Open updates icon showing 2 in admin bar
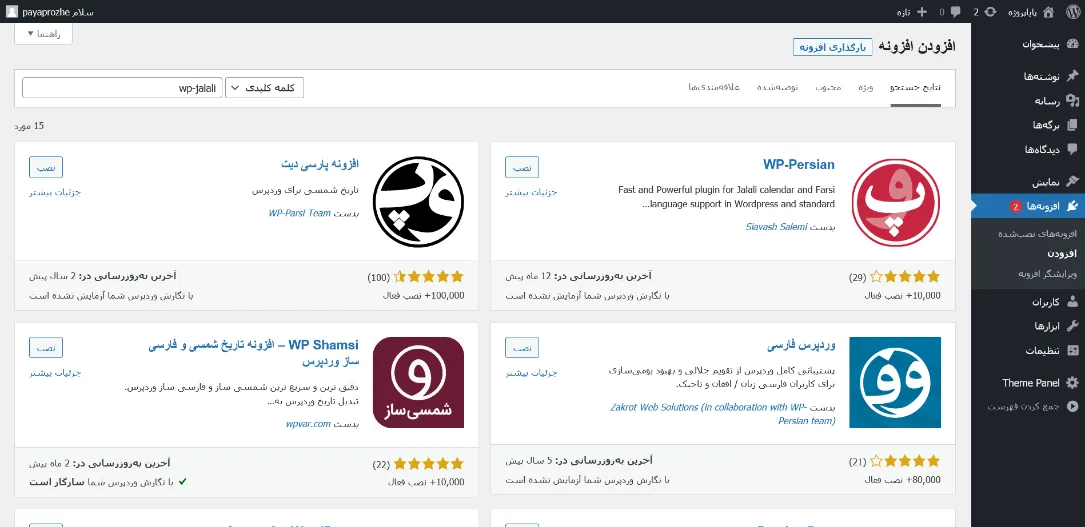The image size is (1085, 527). pos(991,12)
